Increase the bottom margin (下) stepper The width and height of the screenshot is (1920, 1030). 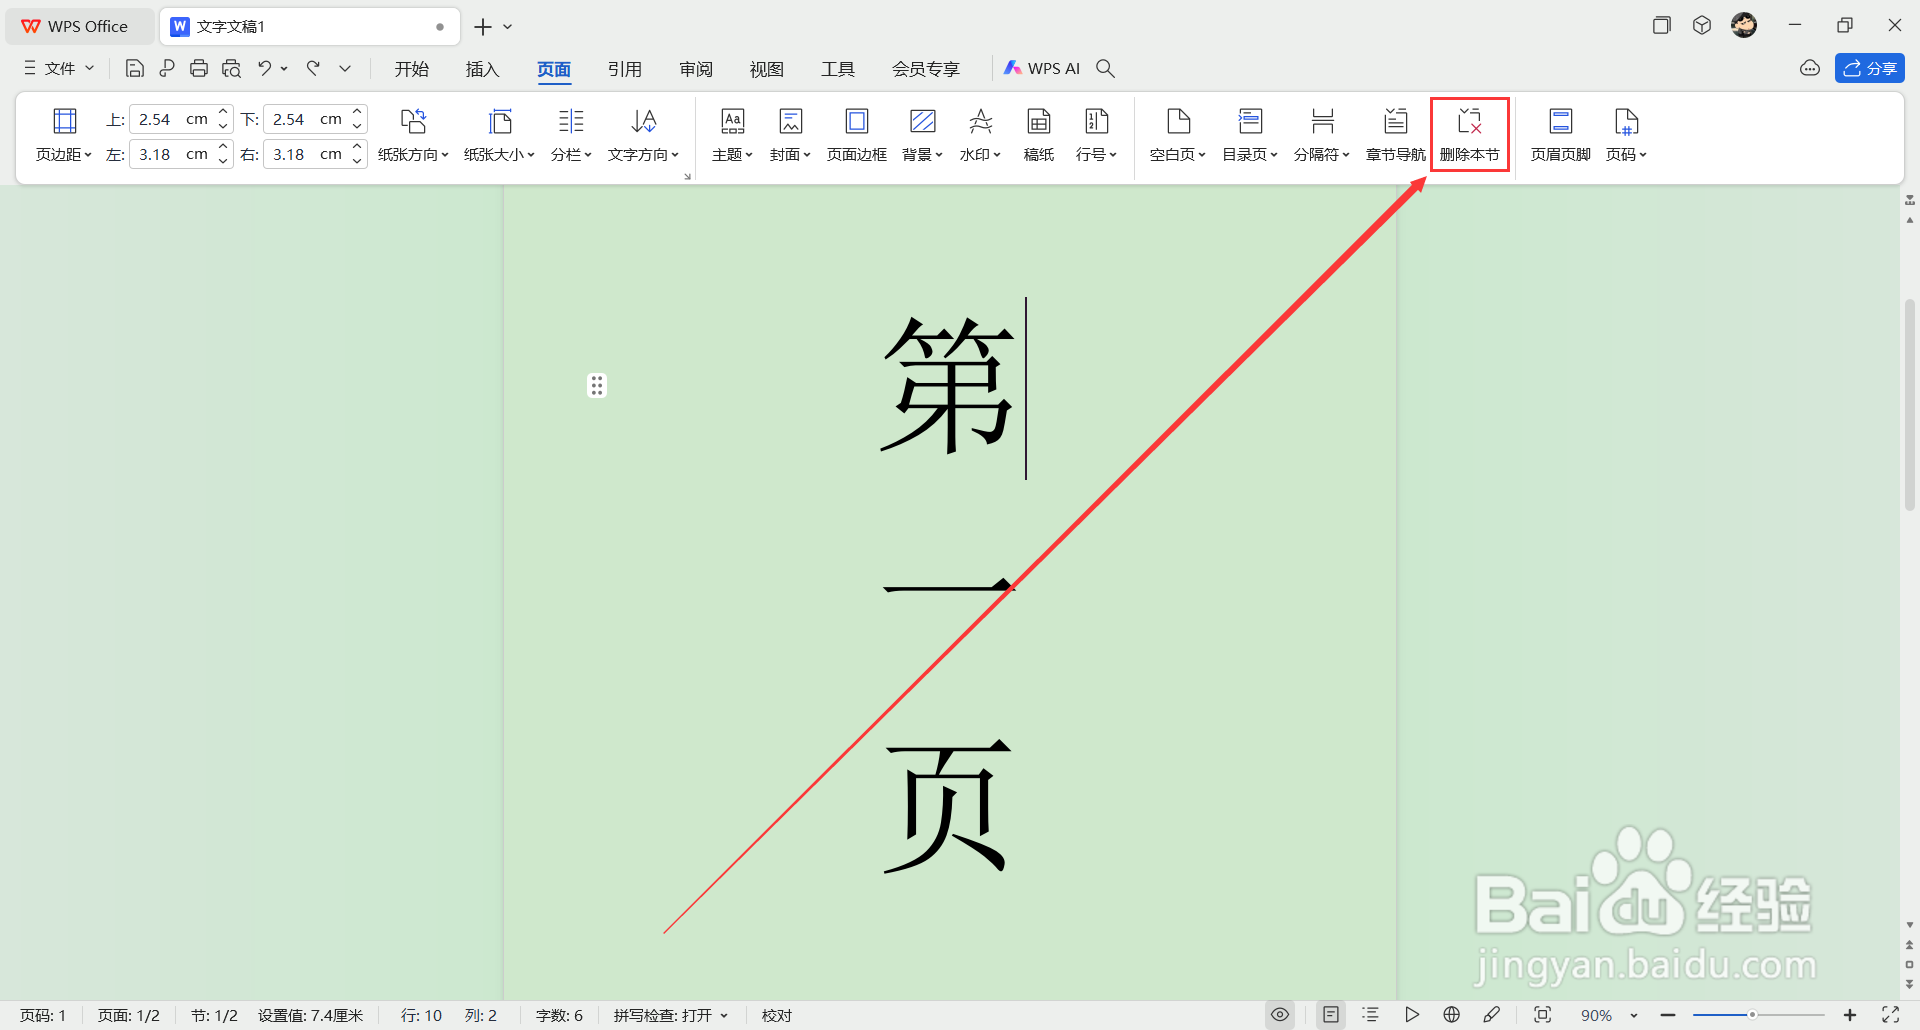pyautogui.click(x=357, y=112)
